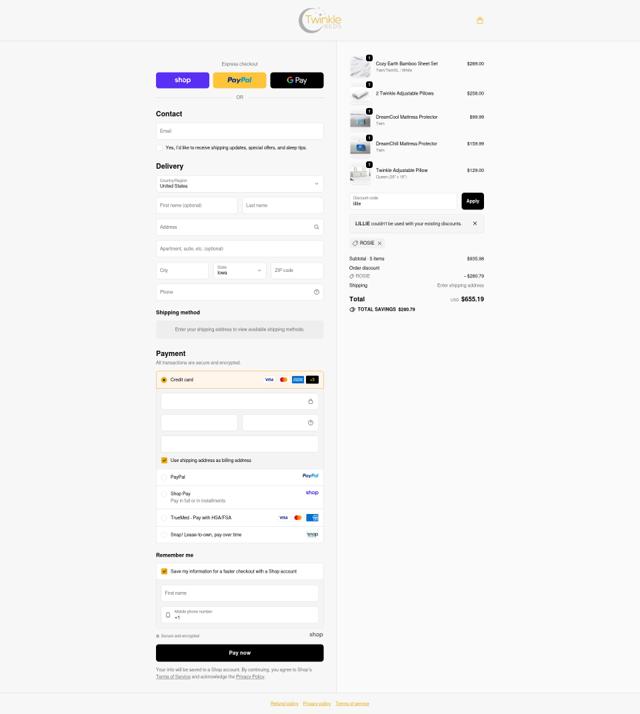Select the PayPal payment radio option
Viewport: 640px width, 714px height.
[164, 477]
